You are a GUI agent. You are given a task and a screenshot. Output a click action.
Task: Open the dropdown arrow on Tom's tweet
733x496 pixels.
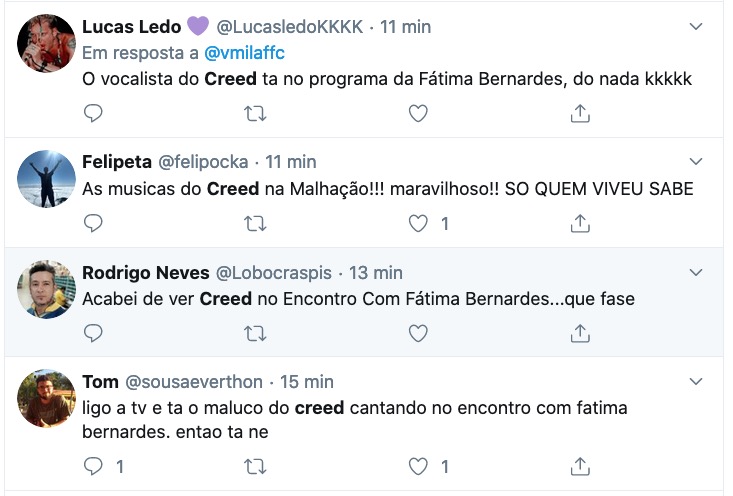coord(697,381)
